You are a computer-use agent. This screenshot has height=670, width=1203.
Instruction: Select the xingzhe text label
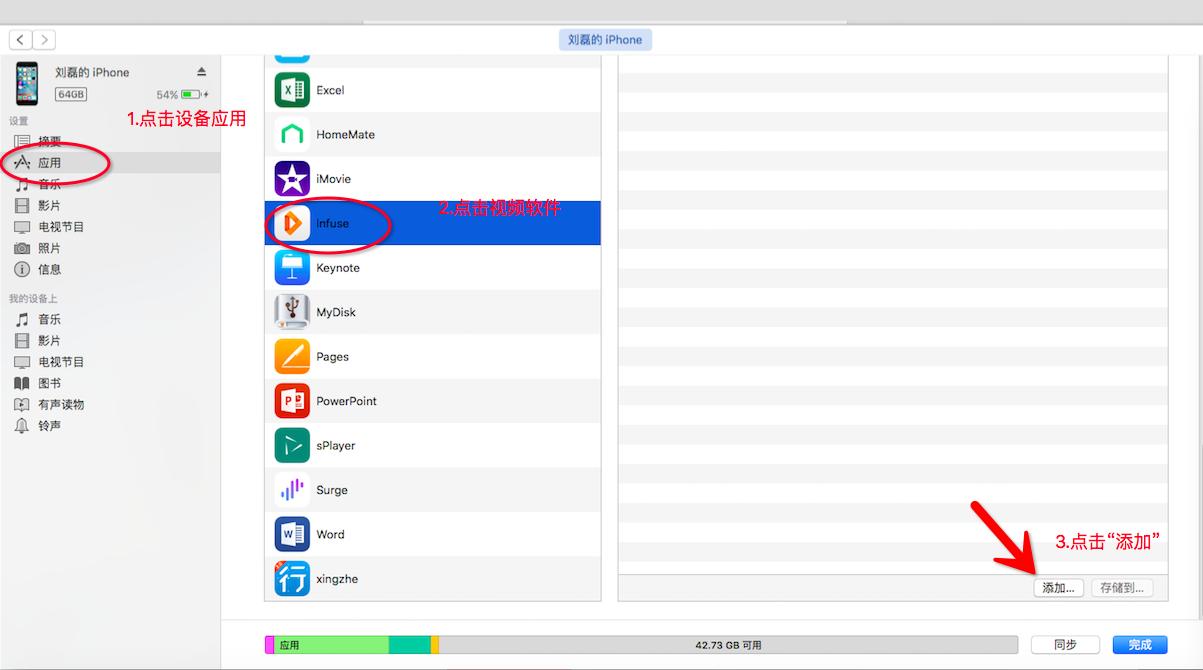coord(337,579)
